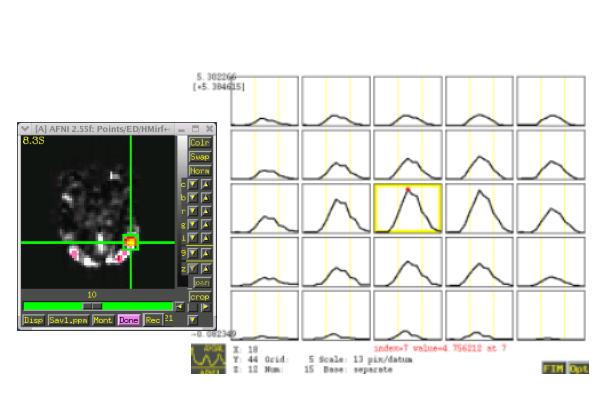Click the Norm button
This screenshot has height=400, width=600.
point(200,171)
